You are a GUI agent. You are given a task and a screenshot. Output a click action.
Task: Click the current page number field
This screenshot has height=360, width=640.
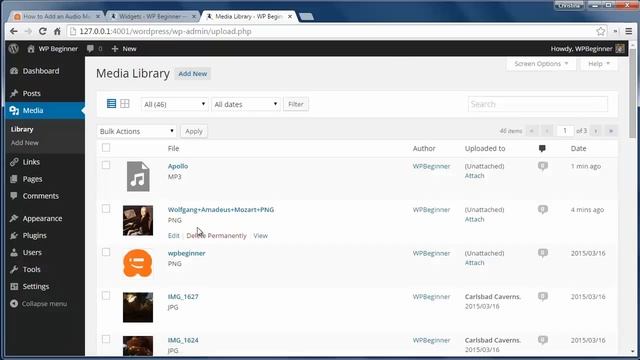[565, 131]
